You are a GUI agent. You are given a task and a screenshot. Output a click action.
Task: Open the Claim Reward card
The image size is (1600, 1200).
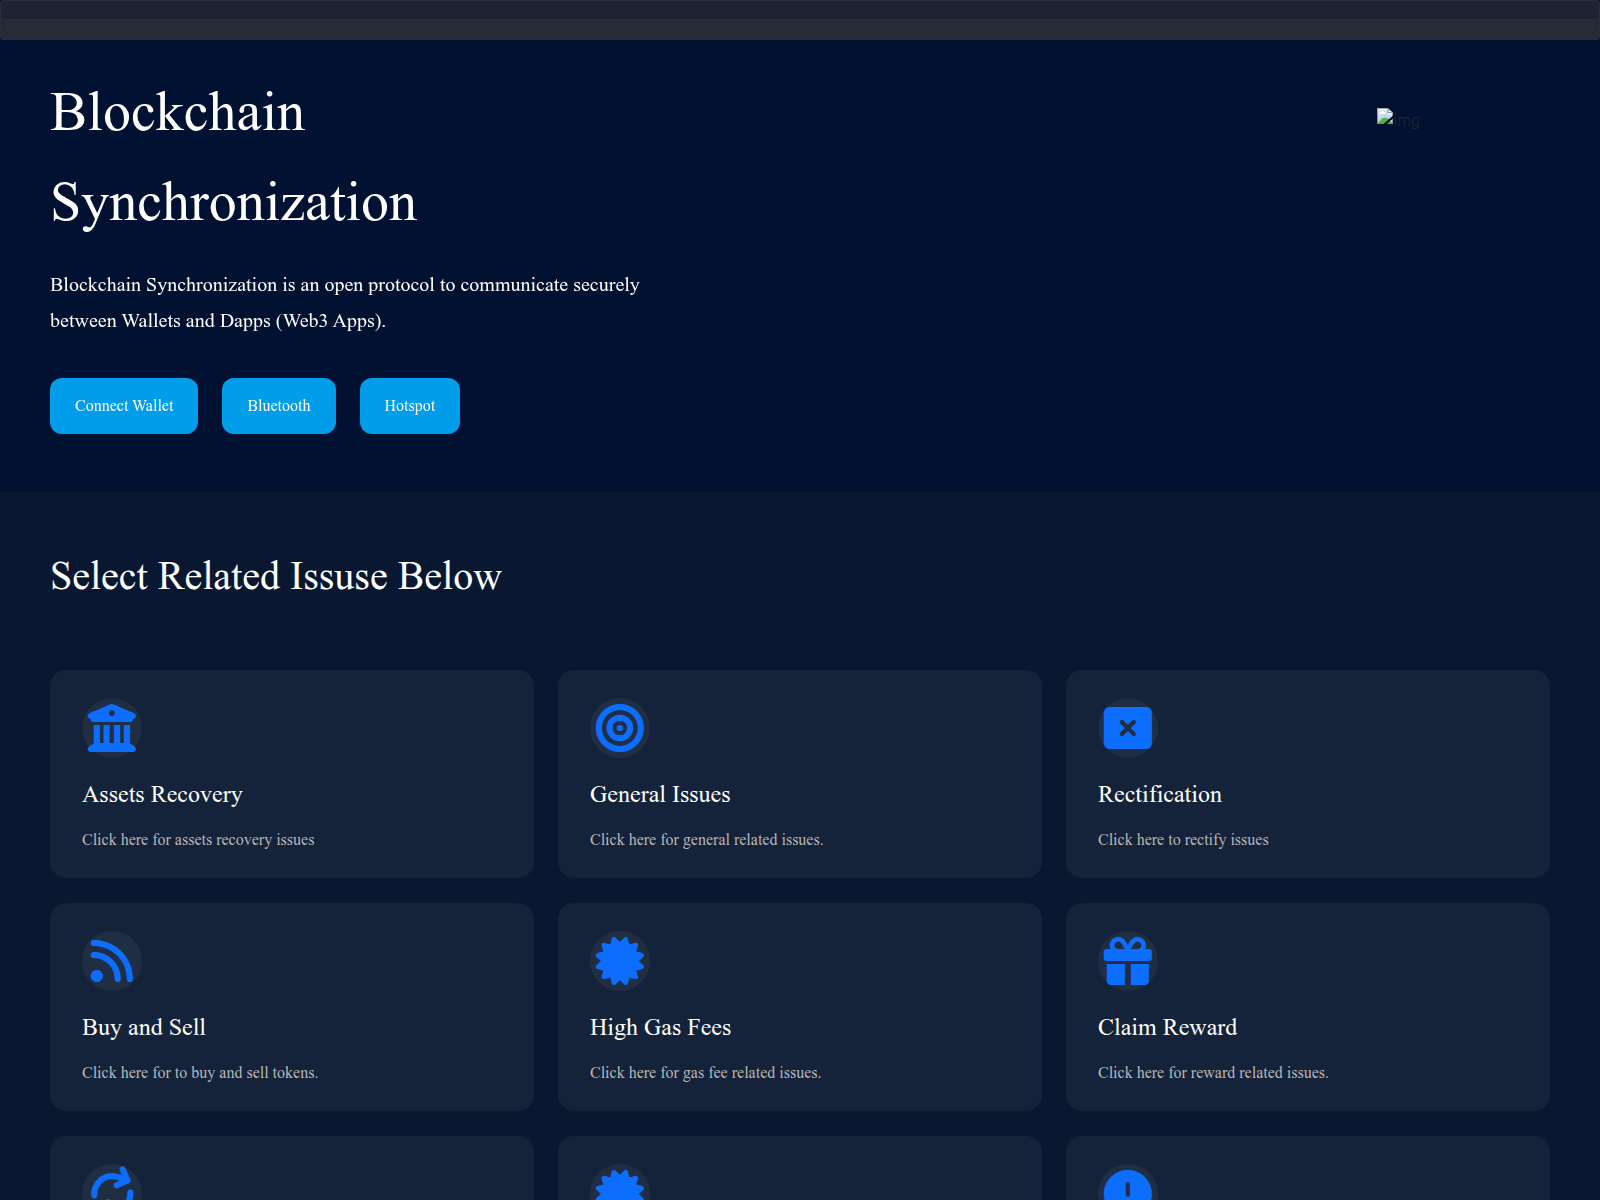(1307, 1007)
